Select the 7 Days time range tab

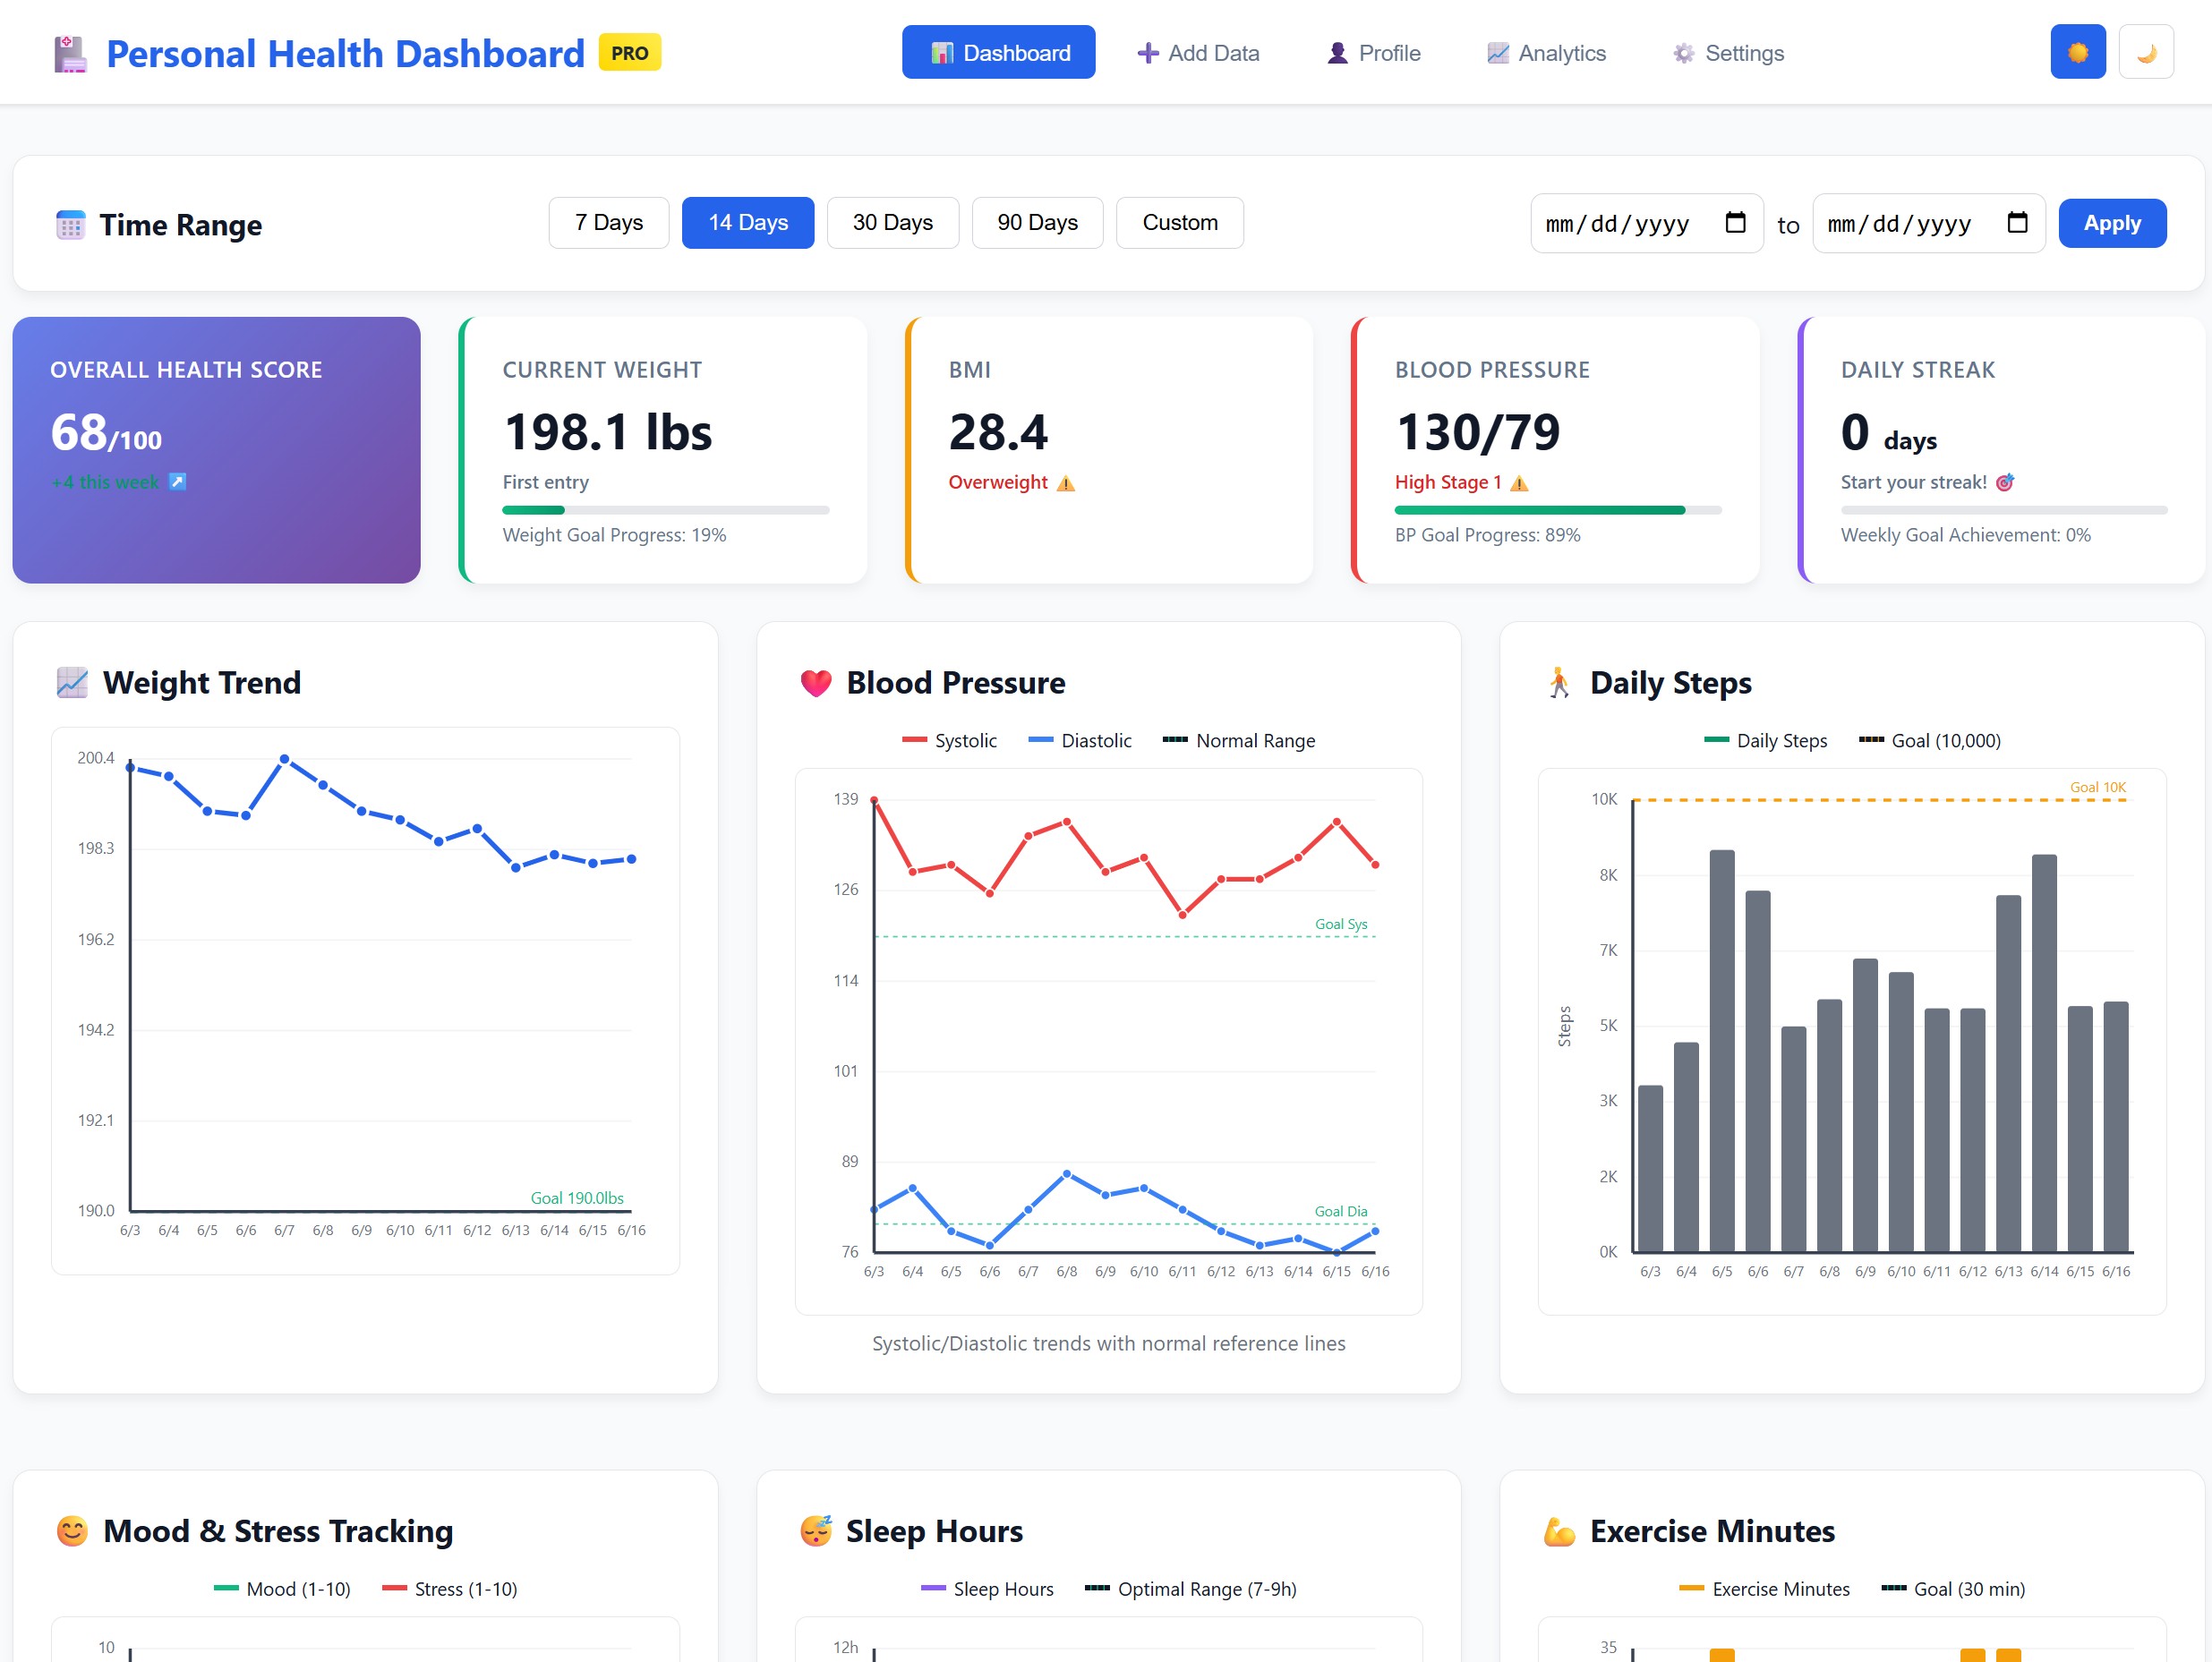(608, 222)
